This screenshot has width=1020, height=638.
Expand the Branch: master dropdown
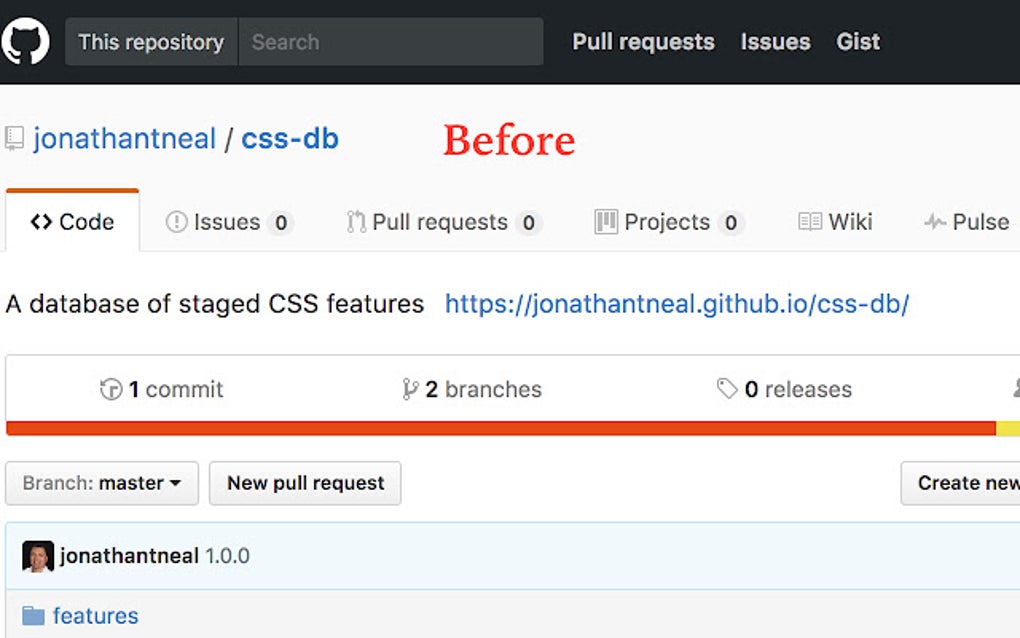tap(102, 483)
